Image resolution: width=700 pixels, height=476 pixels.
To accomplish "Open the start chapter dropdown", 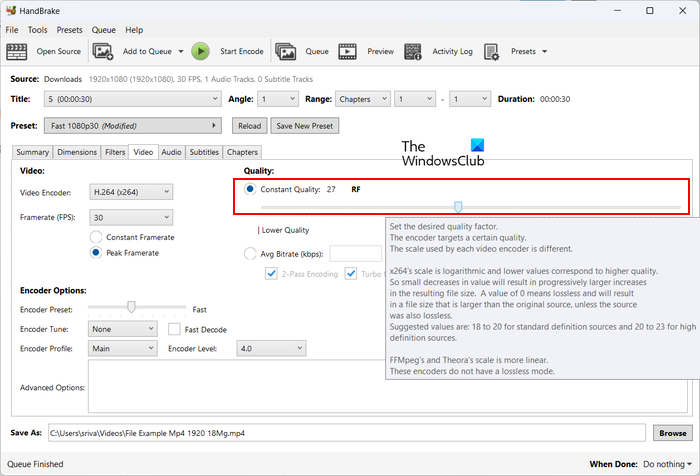I will [415, 99].
